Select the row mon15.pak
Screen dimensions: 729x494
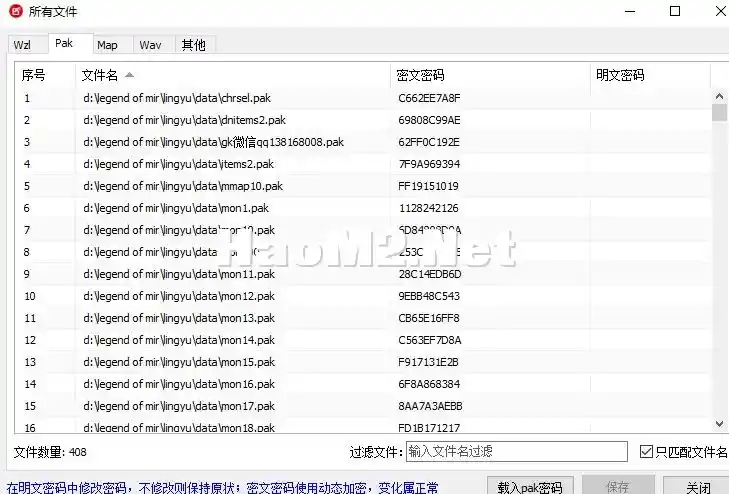point(363,362)
